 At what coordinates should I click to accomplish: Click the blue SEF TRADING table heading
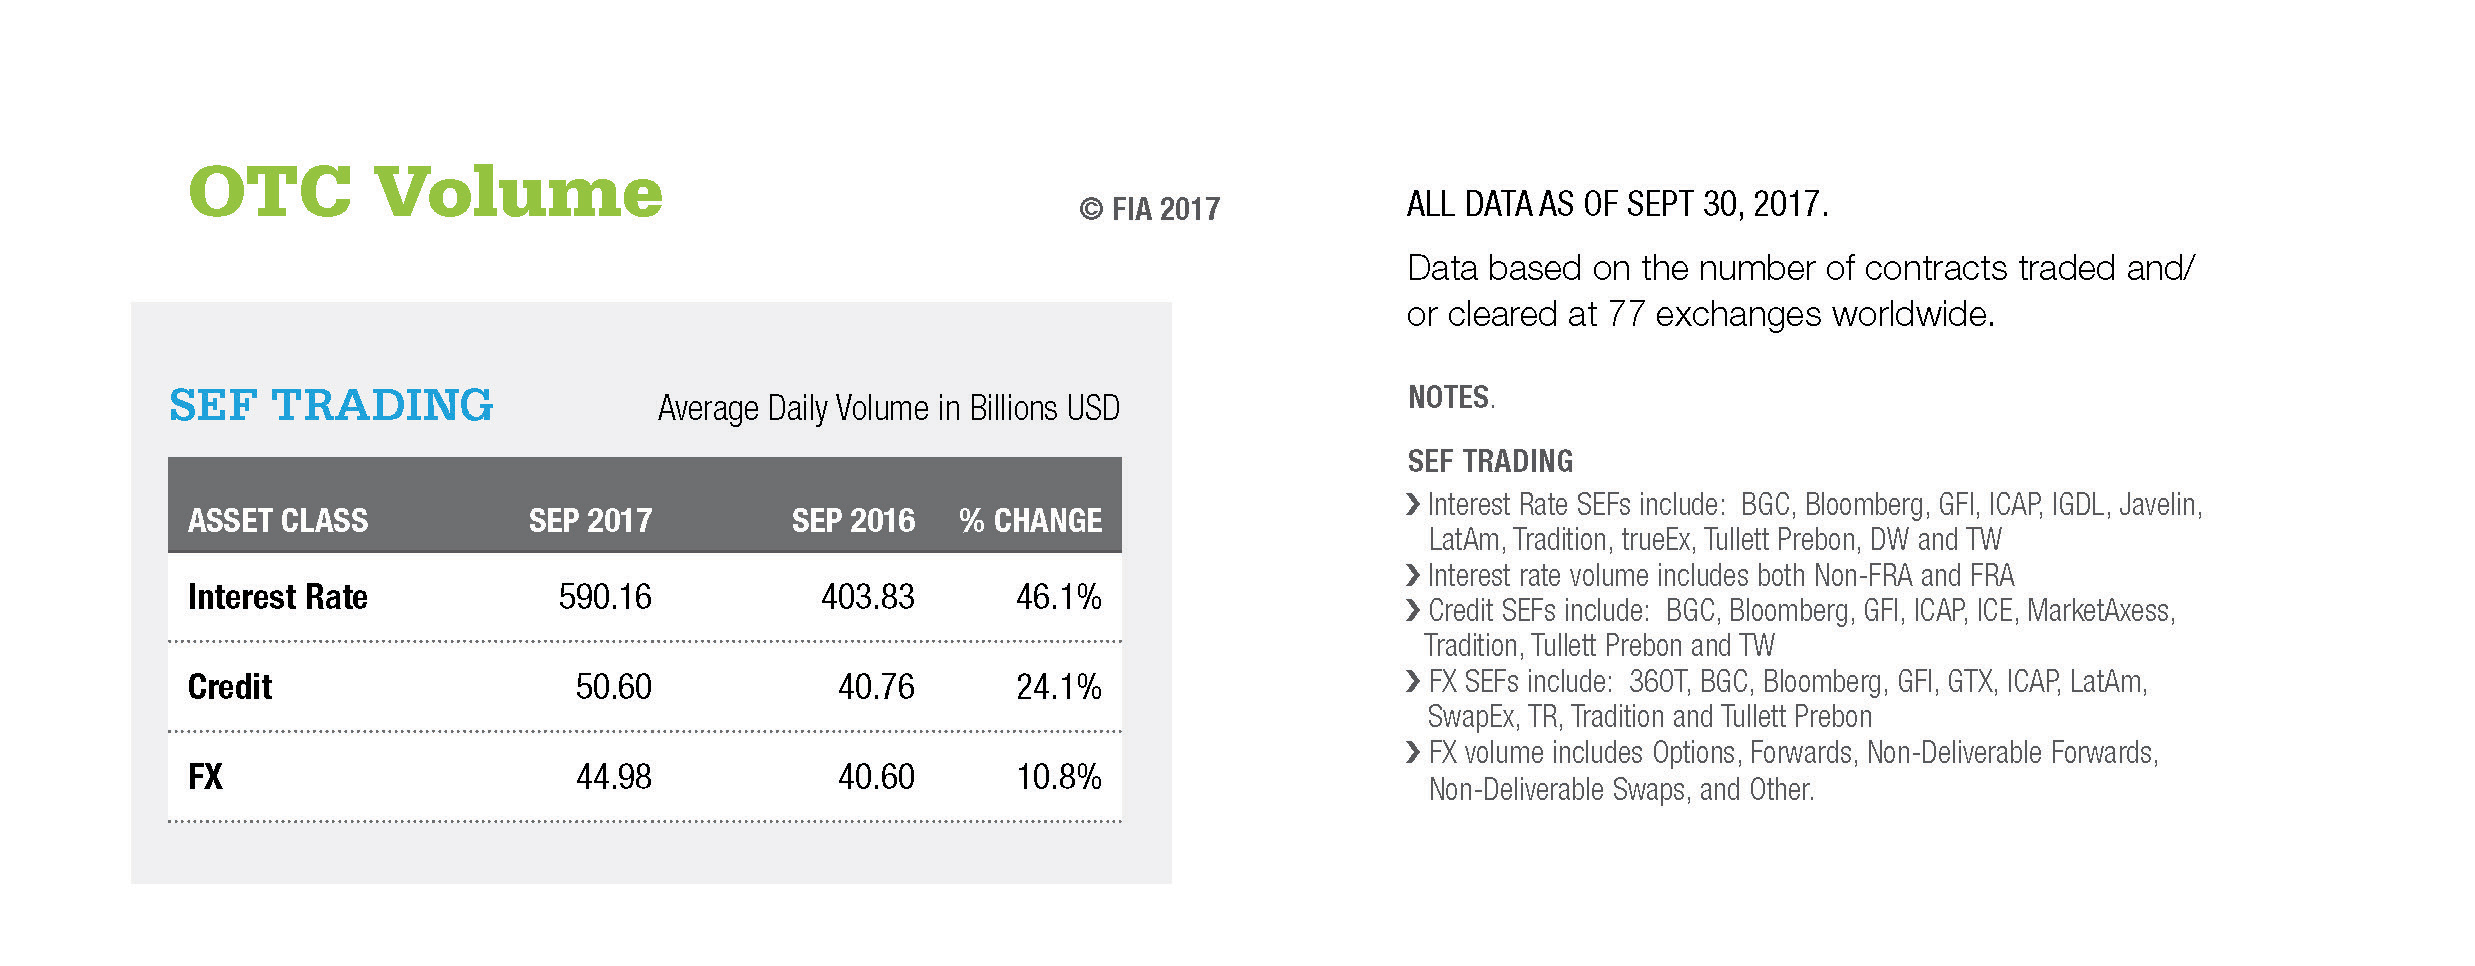tap(331, 405)
